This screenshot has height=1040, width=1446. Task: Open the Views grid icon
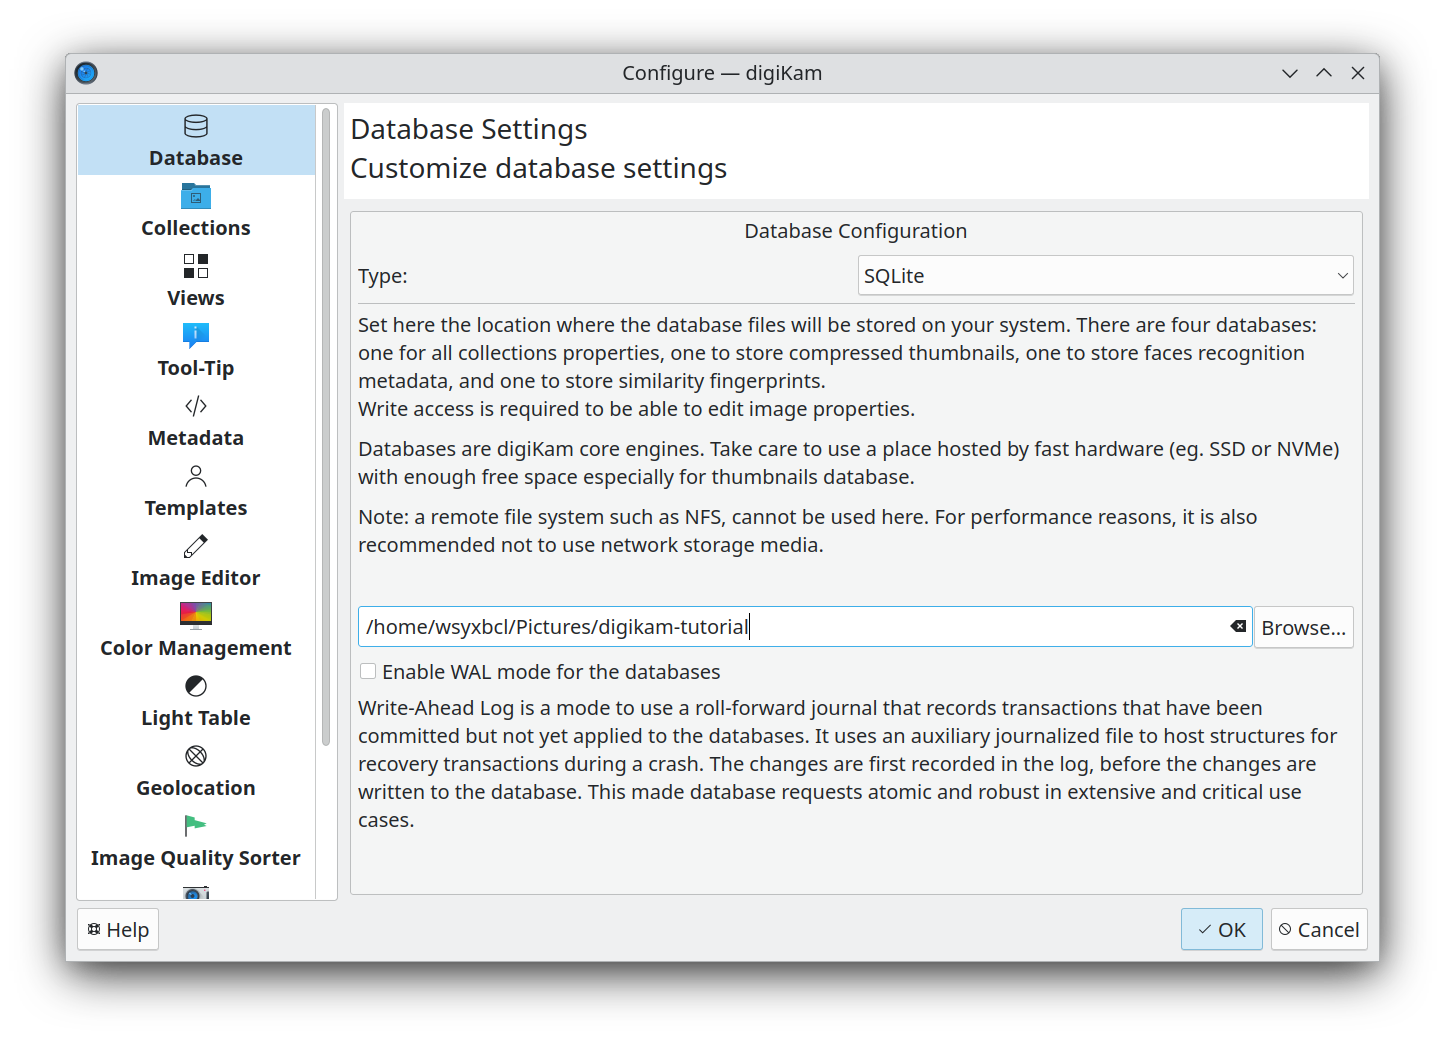(196, 266)
